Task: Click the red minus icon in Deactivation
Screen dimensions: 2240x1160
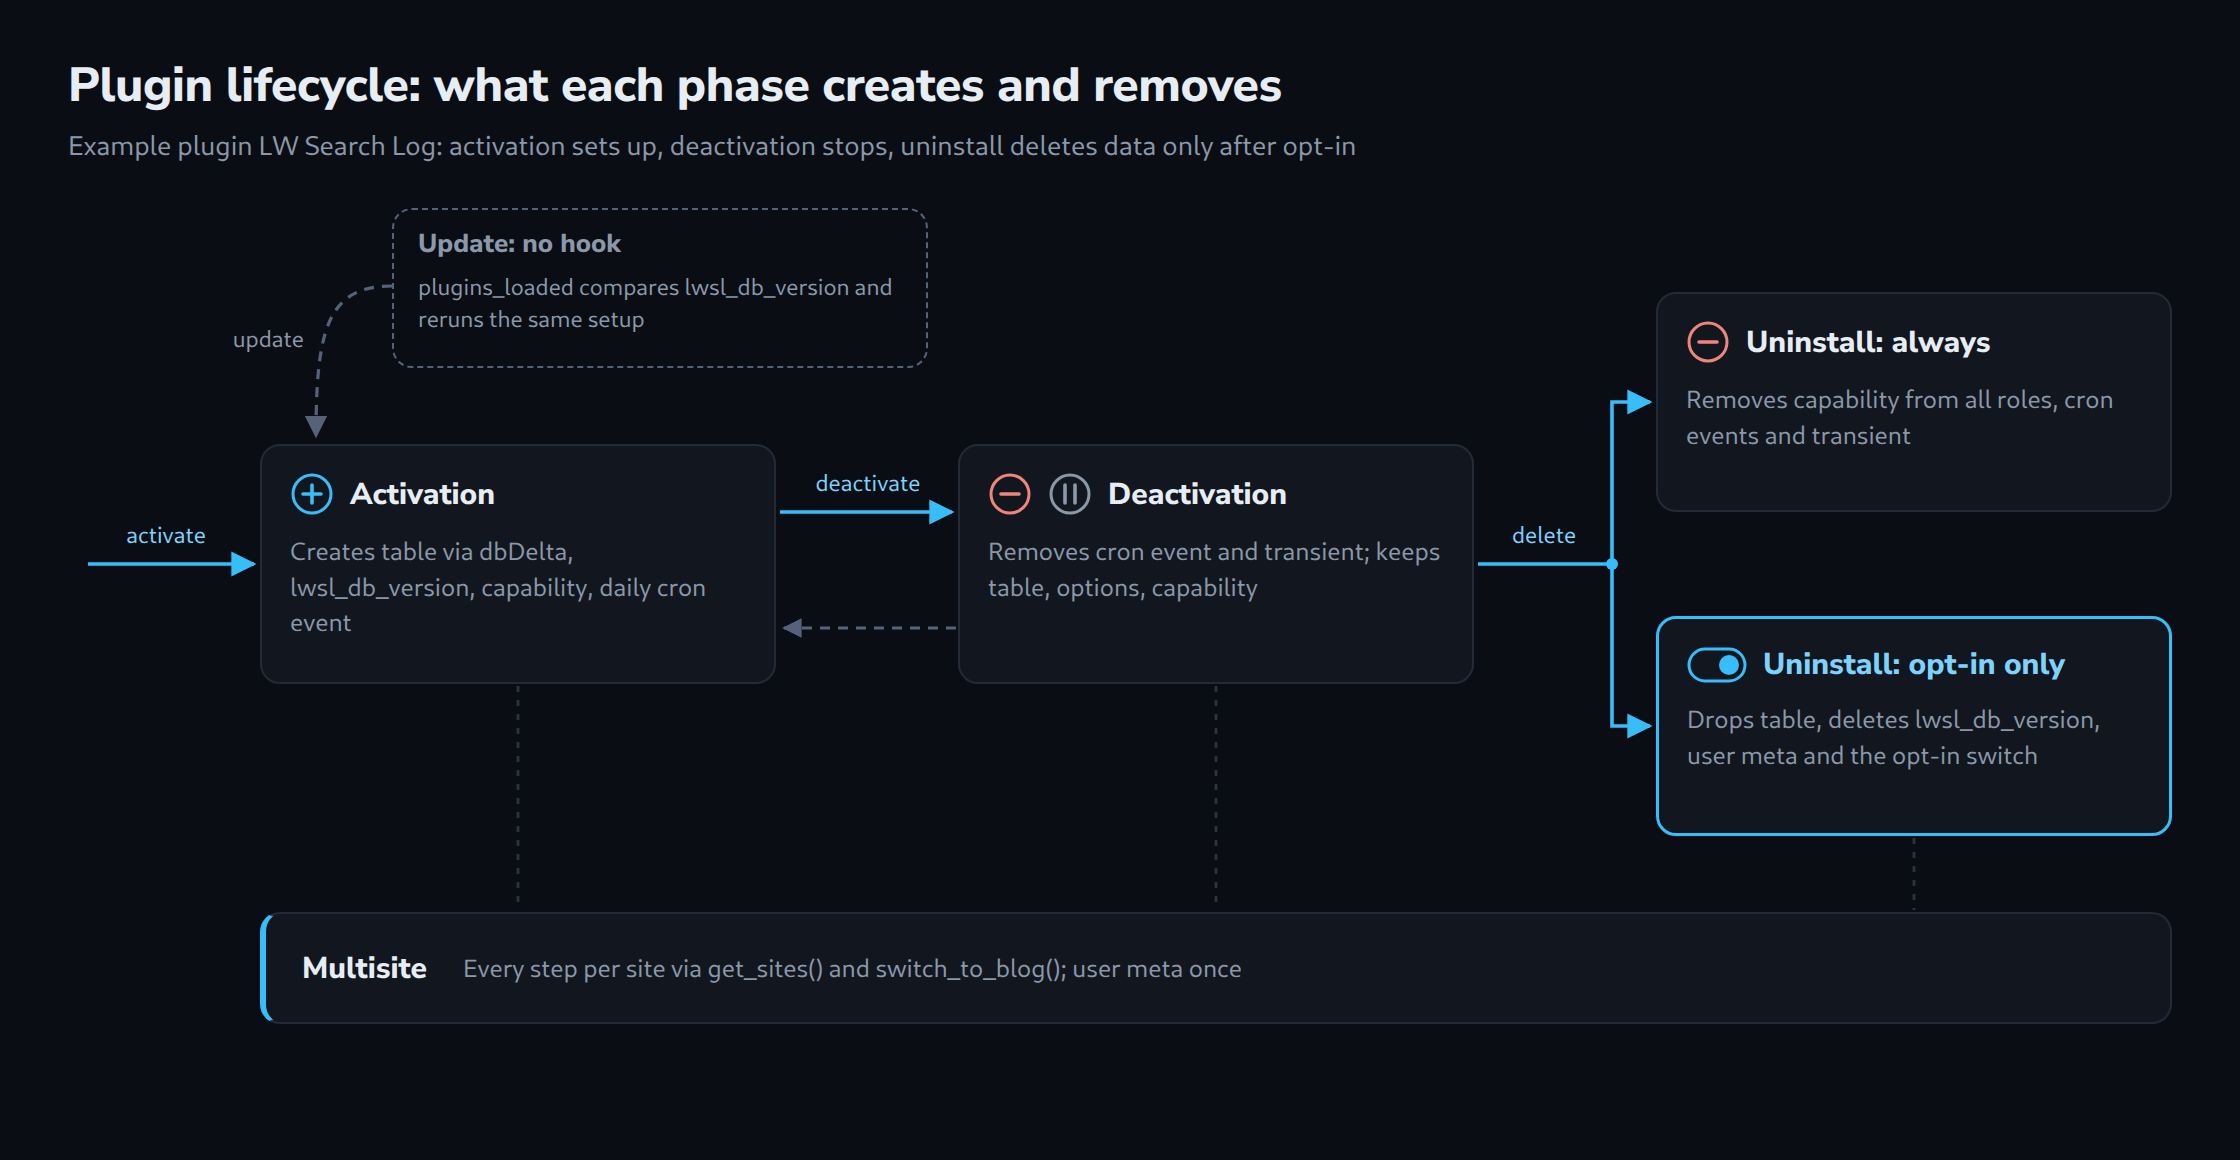Action: [1009, 494]
